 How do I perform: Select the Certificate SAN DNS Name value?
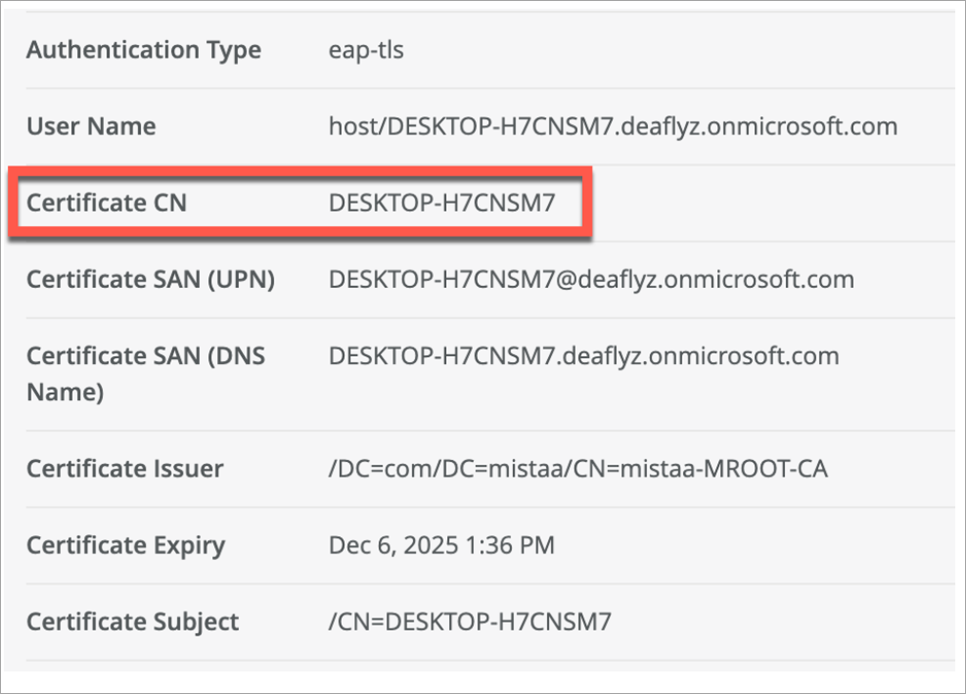[x=583, y=357]
